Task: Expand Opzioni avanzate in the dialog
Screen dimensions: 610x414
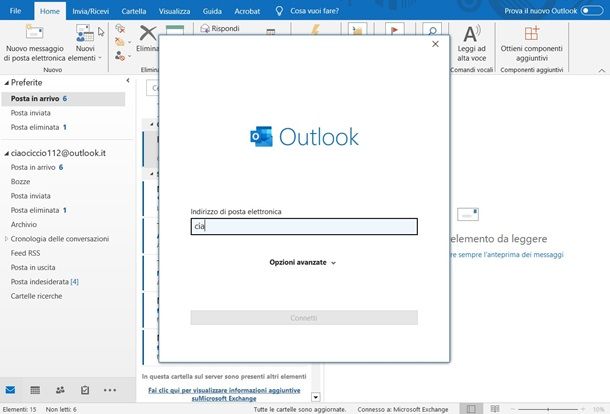Action: pos(302,263)
